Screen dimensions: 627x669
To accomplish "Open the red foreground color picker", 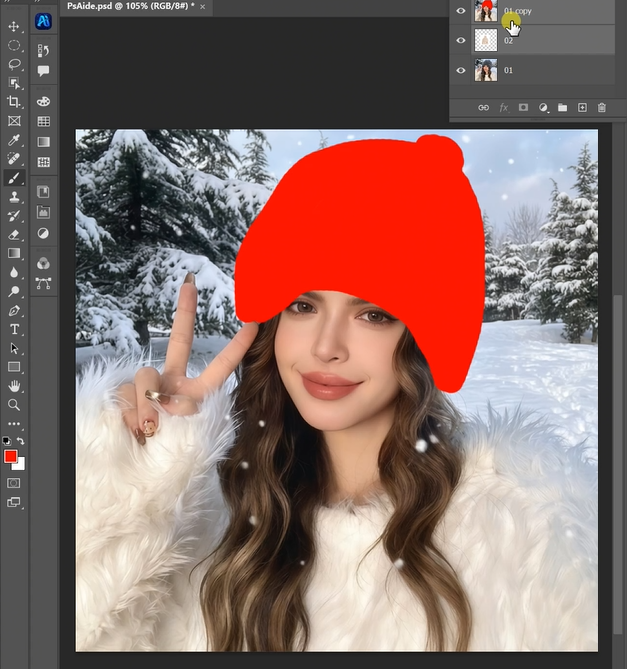I will (x=10, y=457).
